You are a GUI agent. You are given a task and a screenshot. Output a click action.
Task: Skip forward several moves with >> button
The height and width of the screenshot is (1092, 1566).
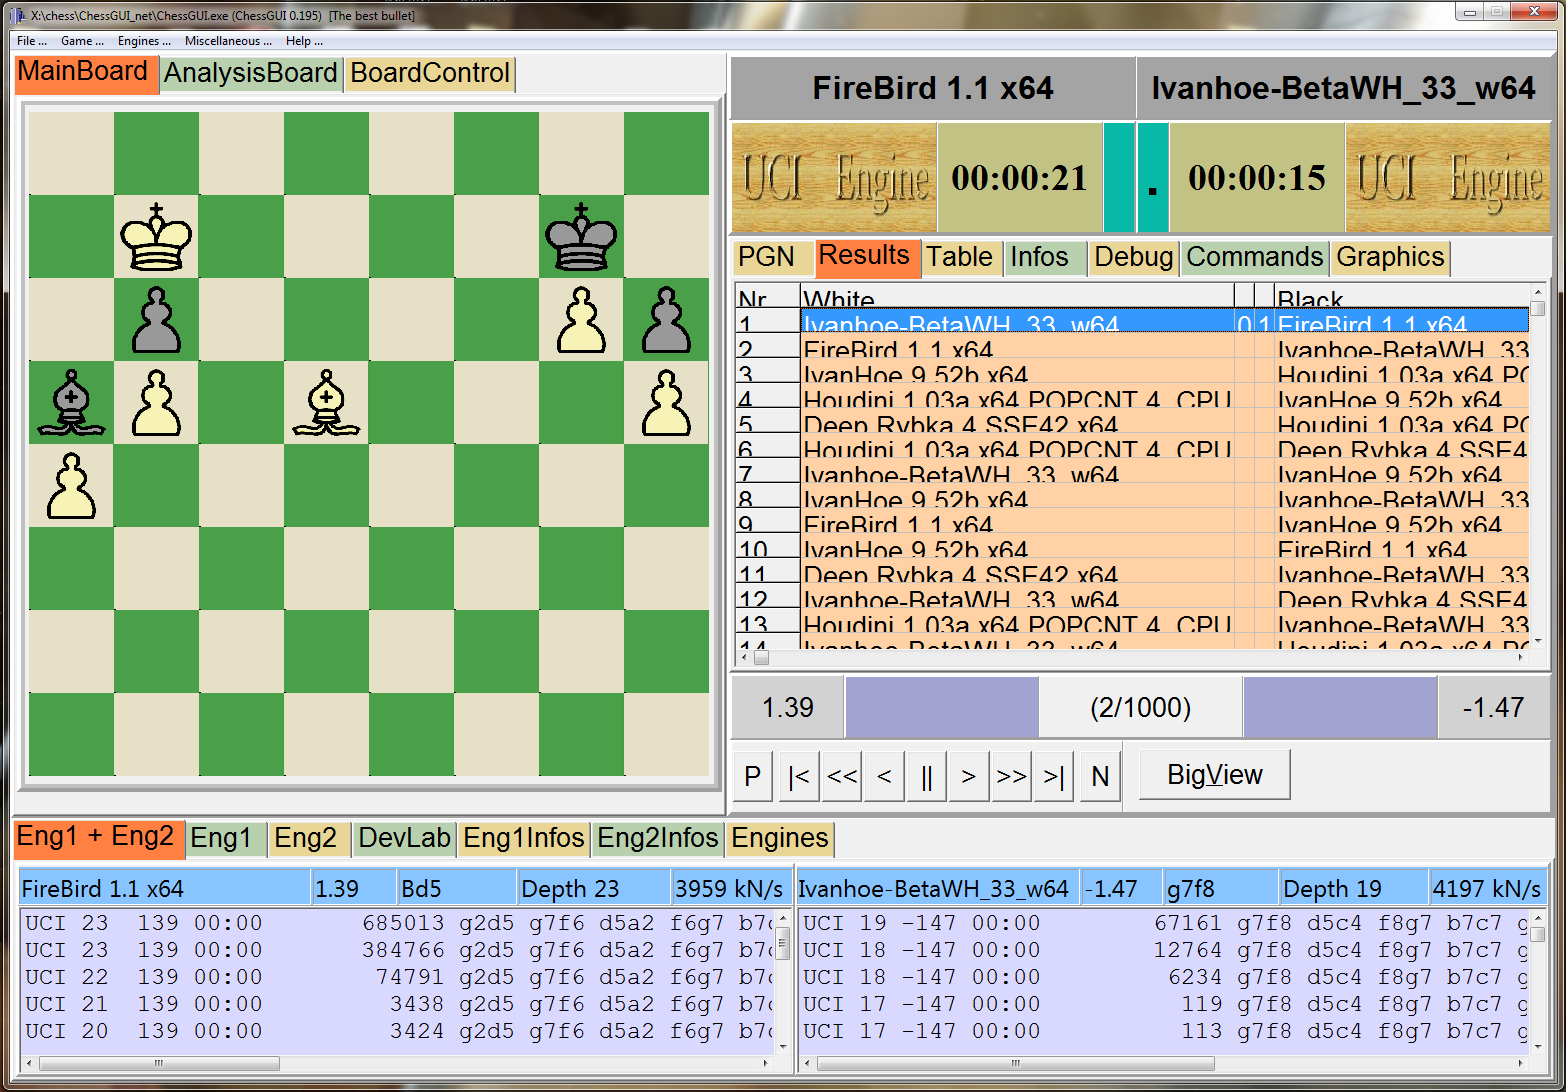[1011, 776]
